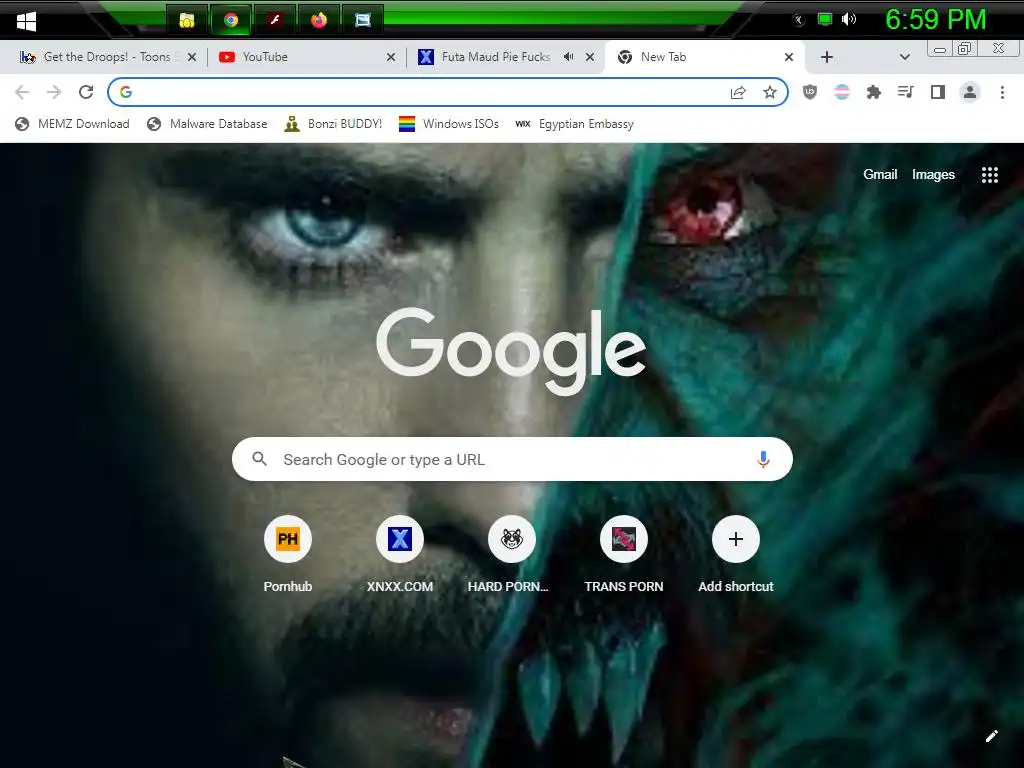Viewport: 1024px width, 768px height.
Task: Open the Egyptian Embassy bookmark
Action: (x=574, y=124)
